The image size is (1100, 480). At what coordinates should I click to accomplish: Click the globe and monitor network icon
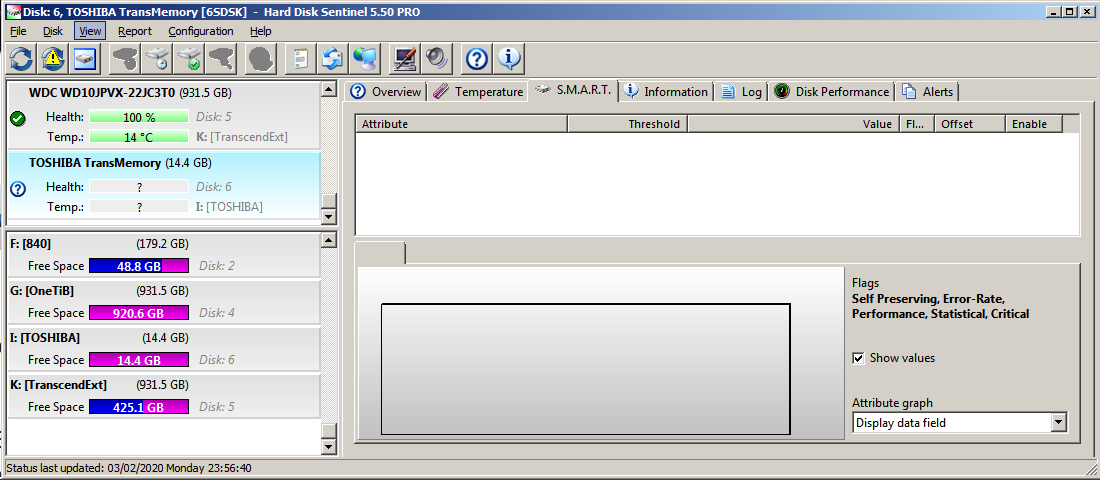[x=365, y=58]
